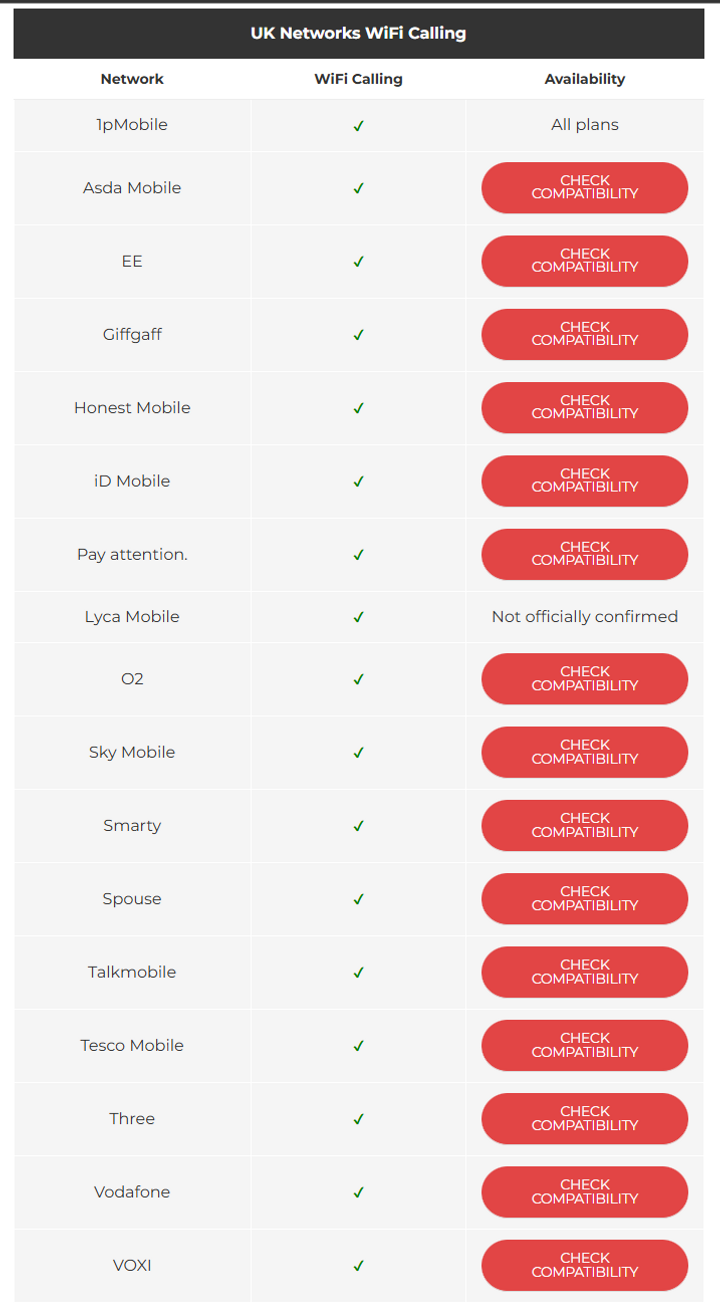Viewport: 720px width, 1309px height.
Task: Click the green checkmark in the 1pMobile row
Action: [x=358, y=126]
